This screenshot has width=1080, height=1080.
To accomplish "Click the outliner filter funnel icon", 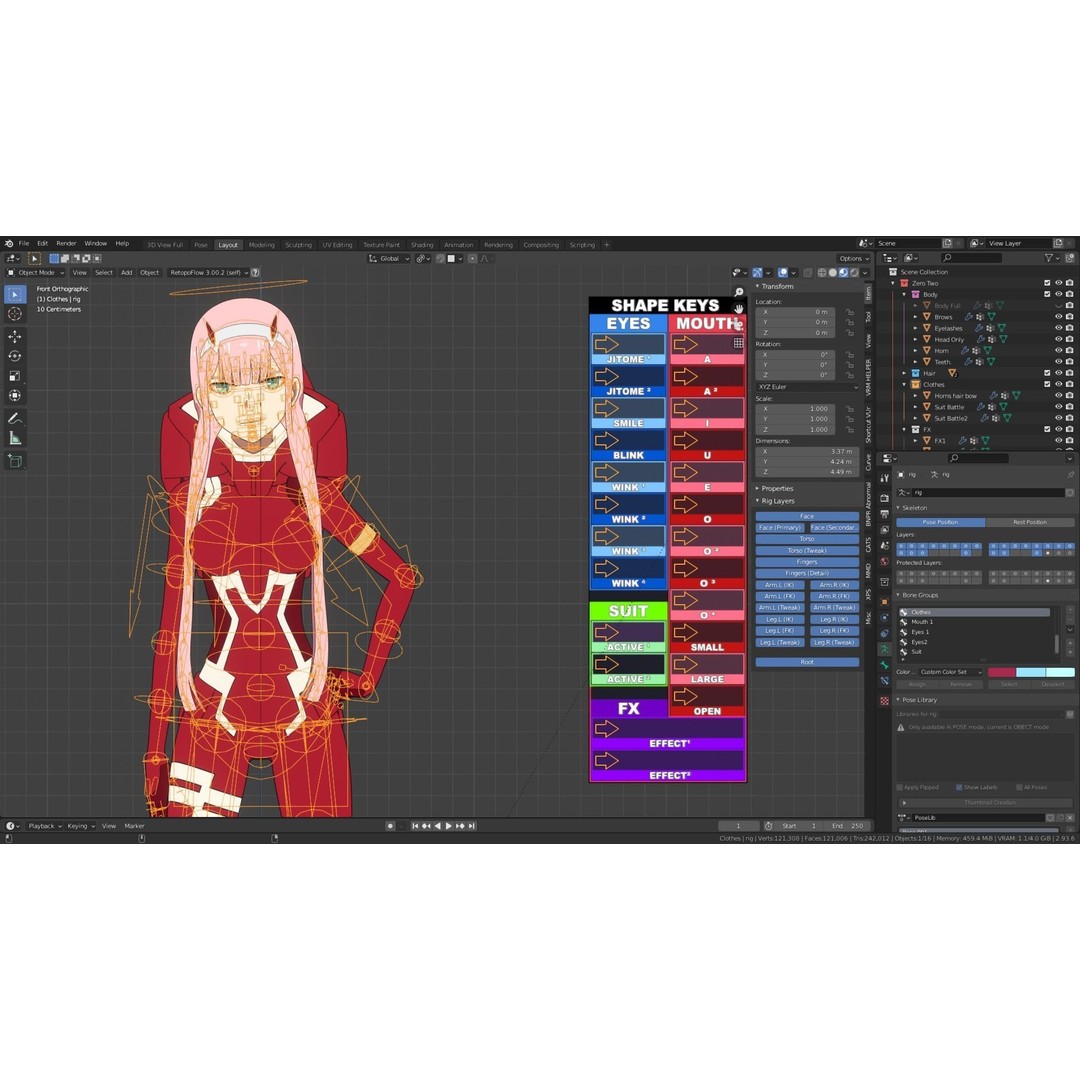I will tap(1049, 258).
